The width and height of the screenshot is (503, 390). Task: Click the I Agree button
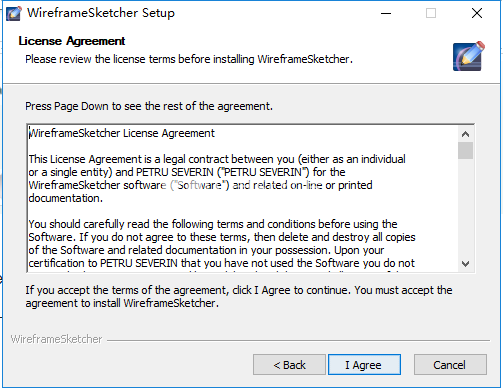364,365
